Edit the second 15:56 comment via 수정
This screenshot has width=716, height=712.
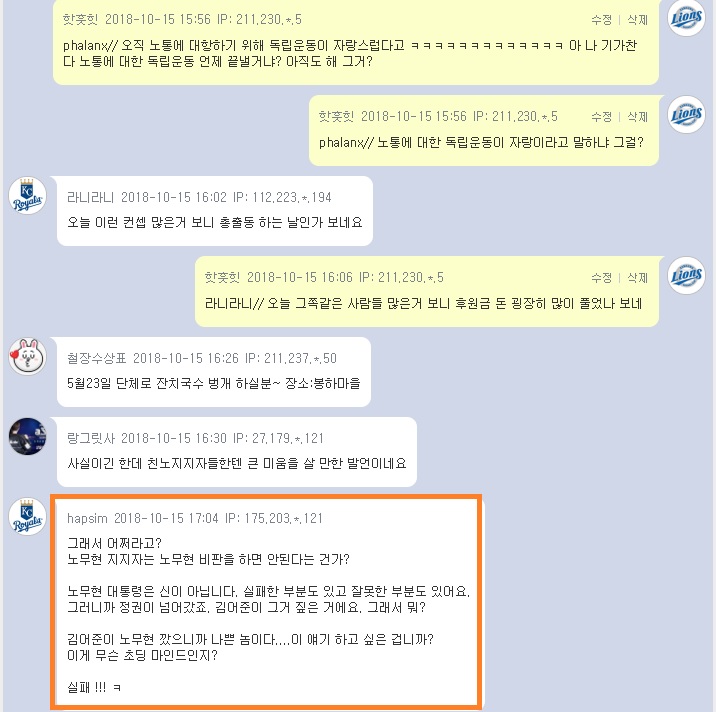tap(601, 116)
